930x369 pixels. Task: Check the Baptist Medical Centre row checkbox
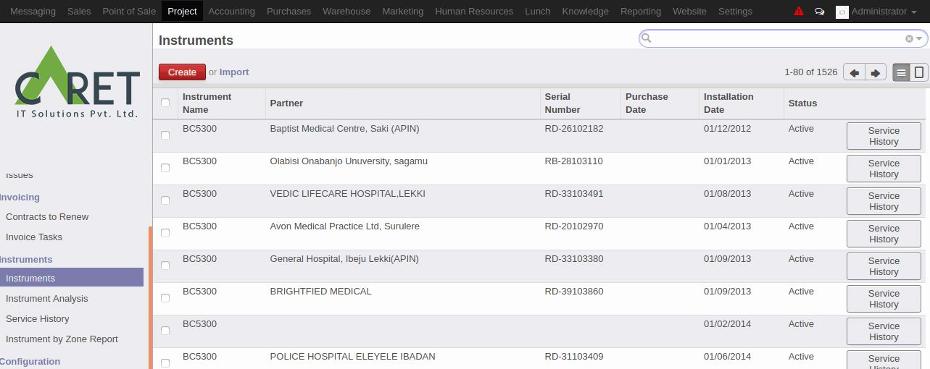pyautogui.click(x=165, y=135)
